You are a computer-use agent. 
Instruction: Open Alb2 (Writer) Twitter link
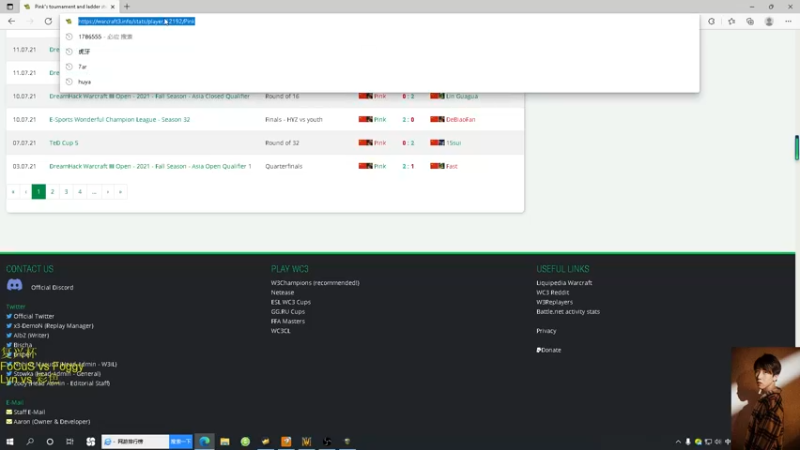[31, 336]
